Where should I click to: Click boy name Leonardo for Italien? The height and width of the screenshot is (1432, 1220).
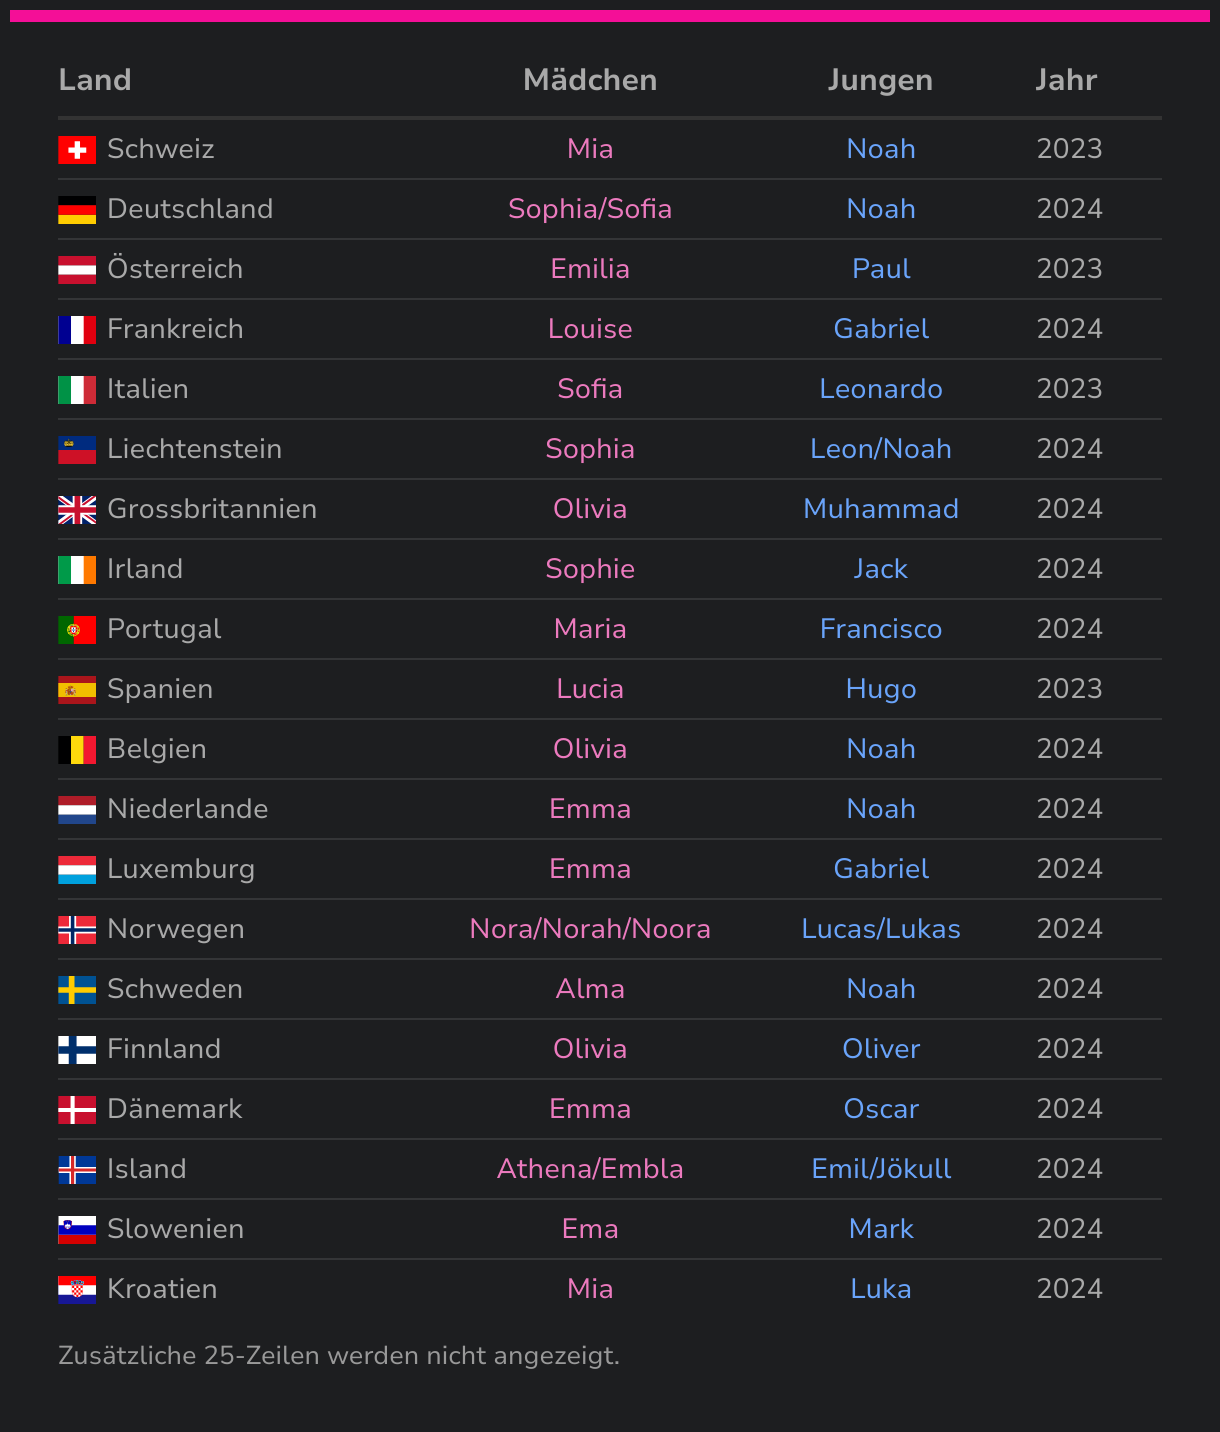pos(880,389)
